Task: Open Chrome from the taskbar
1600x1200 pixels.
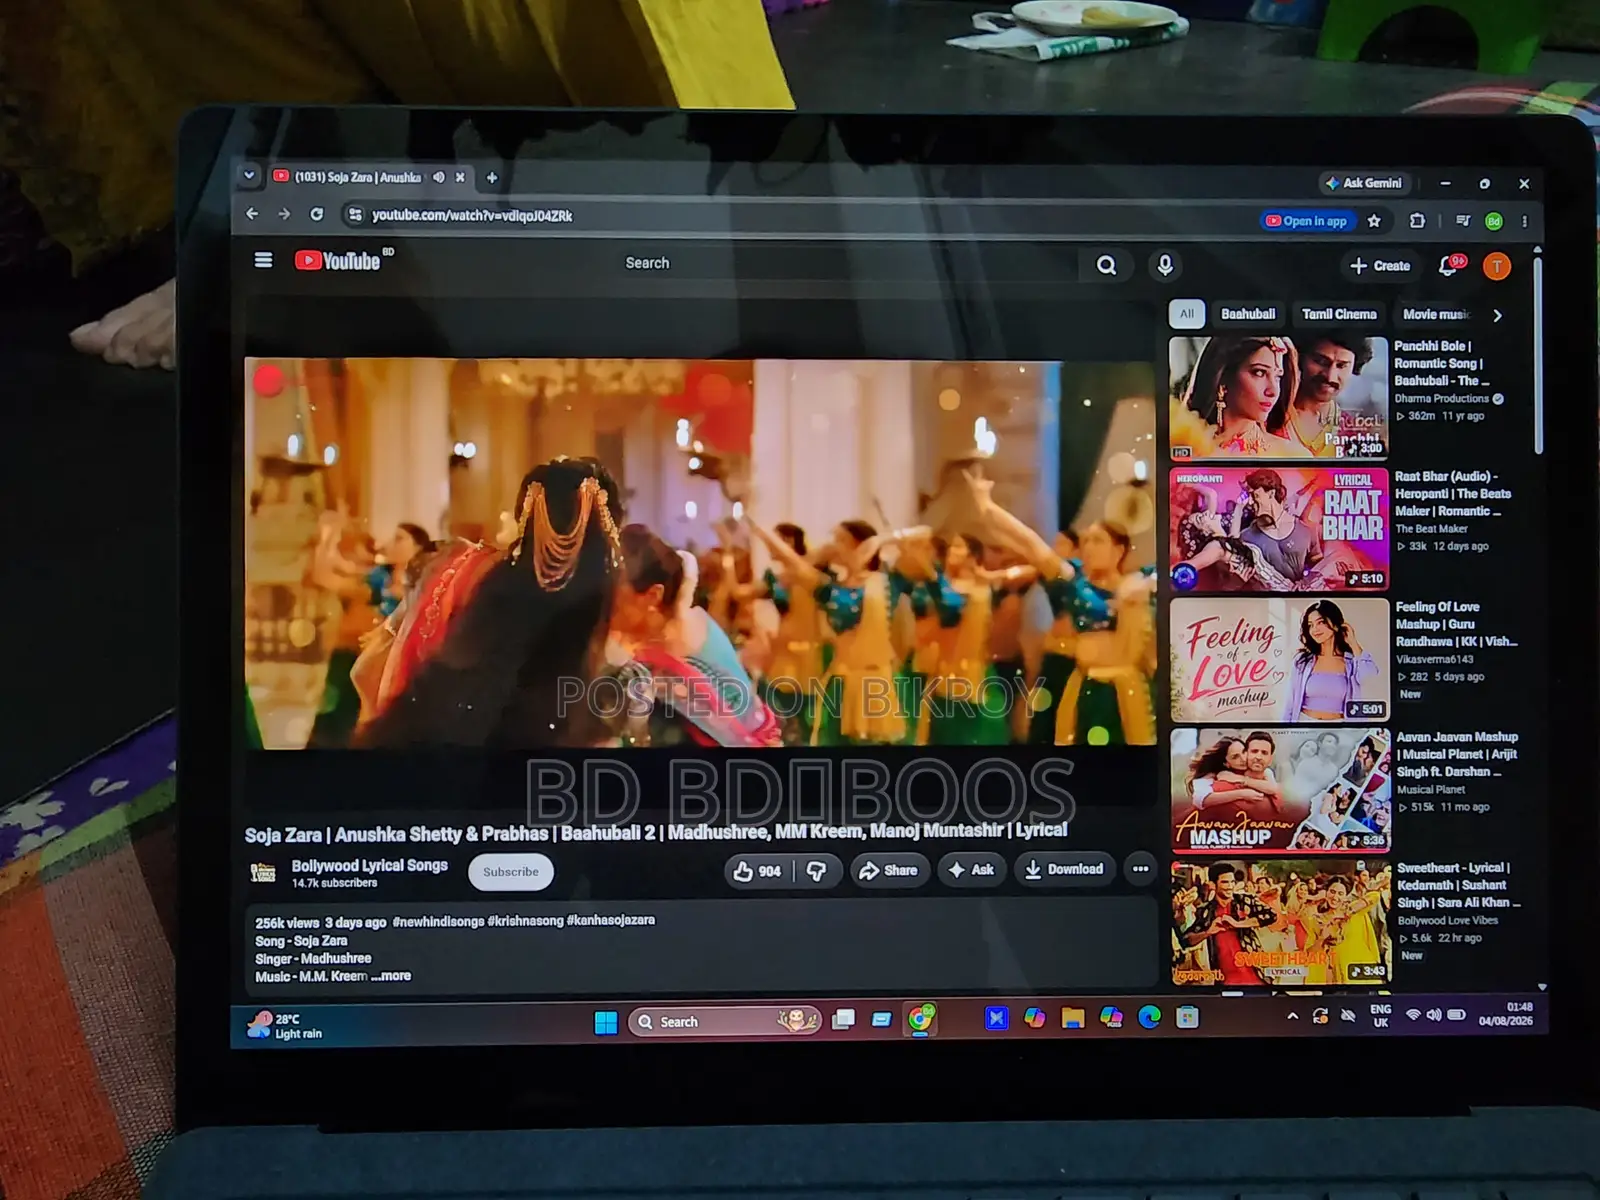Action: click(x=920, y=1019)
